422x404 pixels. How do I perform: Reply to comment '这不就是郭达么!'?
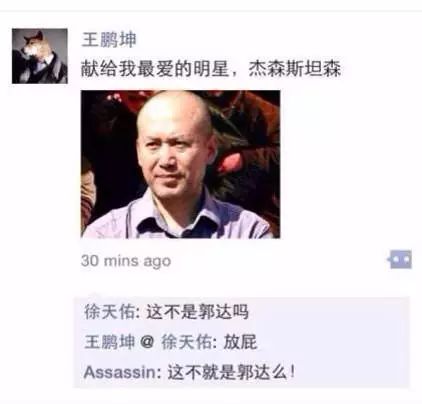231,372
